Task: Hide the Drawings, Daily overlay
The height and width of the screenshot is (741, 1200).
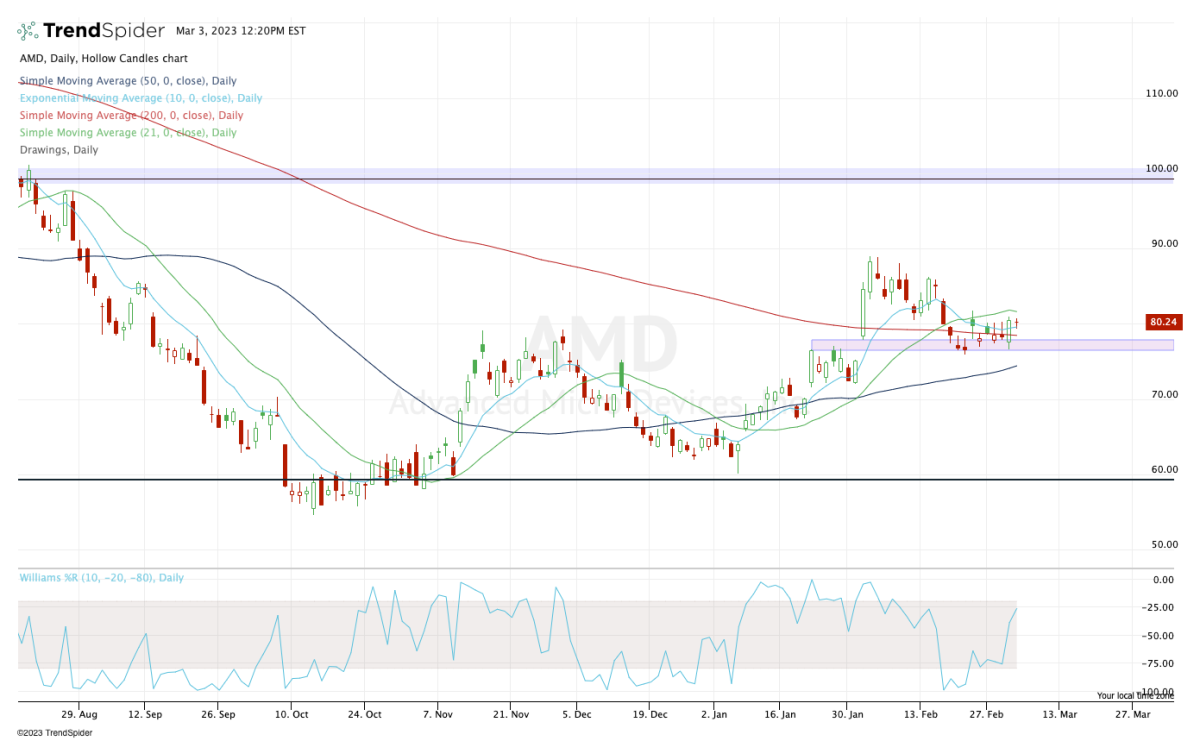Action: pyautogui.click(x=57, y=149)
